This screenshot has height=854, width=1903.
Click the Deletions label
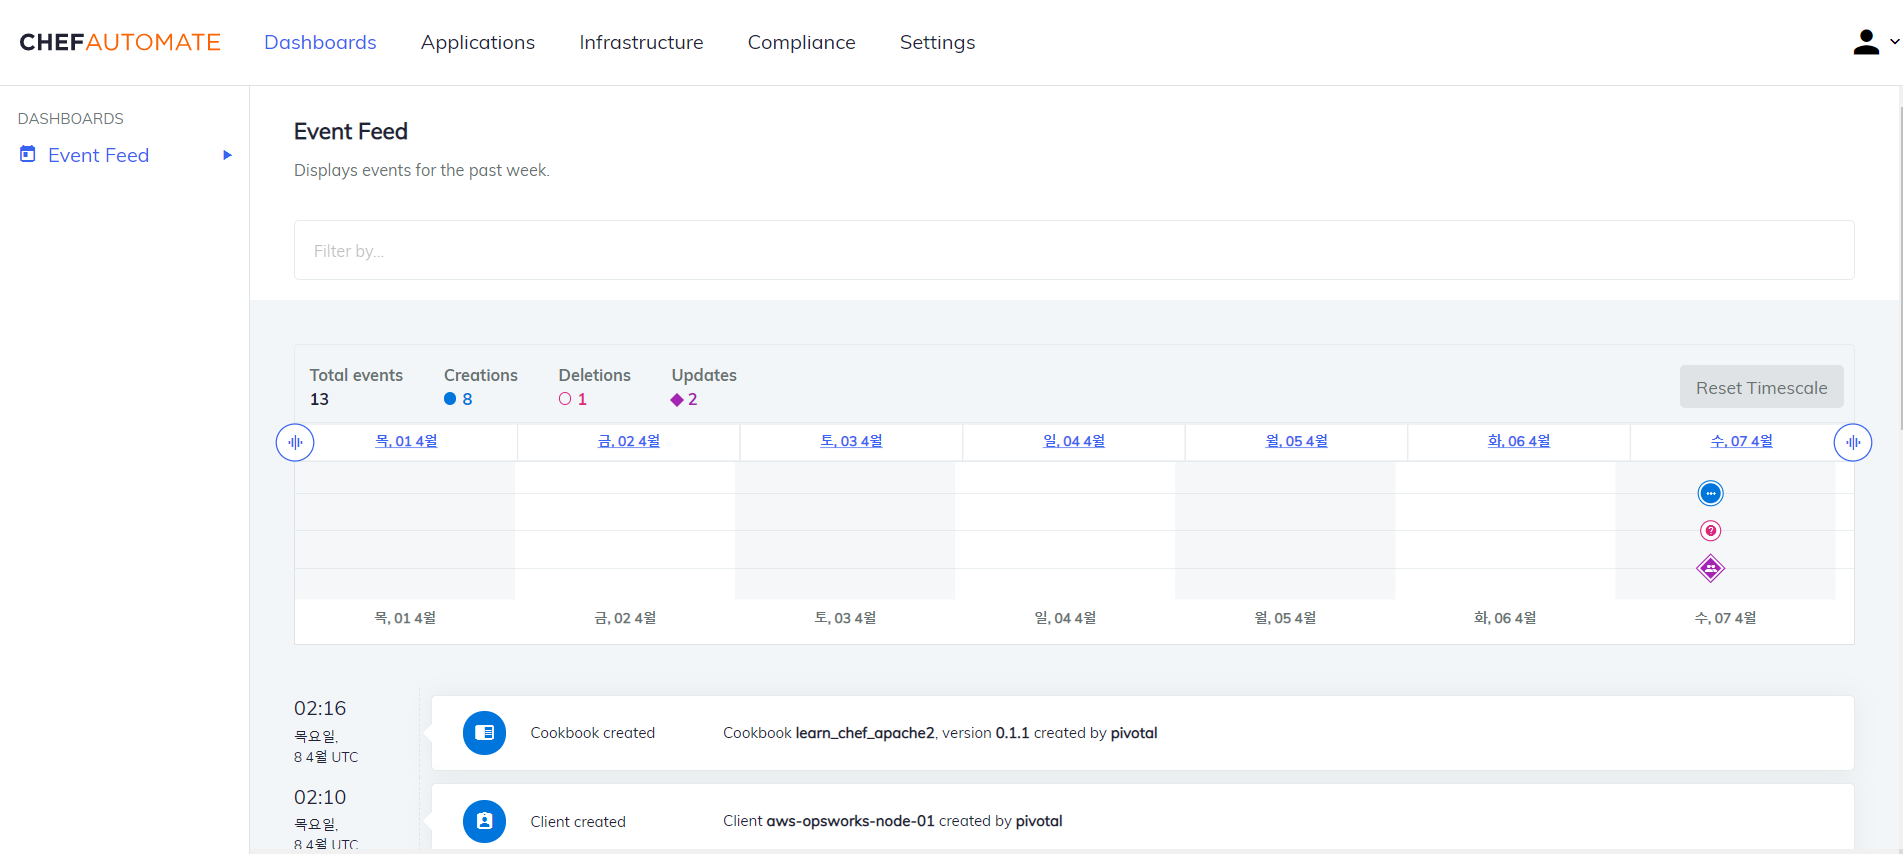595,375
